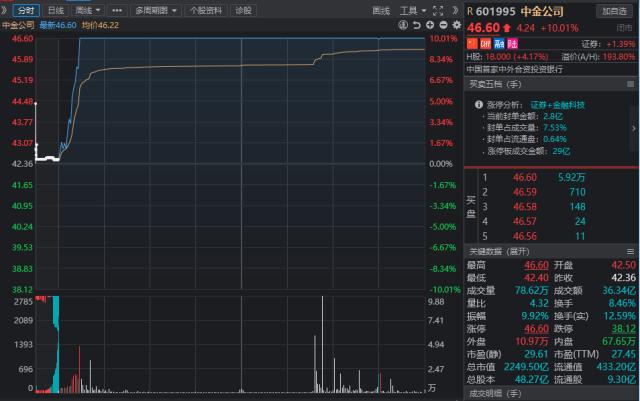The image size is (640, 401).
Task: Click the 最高 value 46.60
Action: (x=536, y=265)
